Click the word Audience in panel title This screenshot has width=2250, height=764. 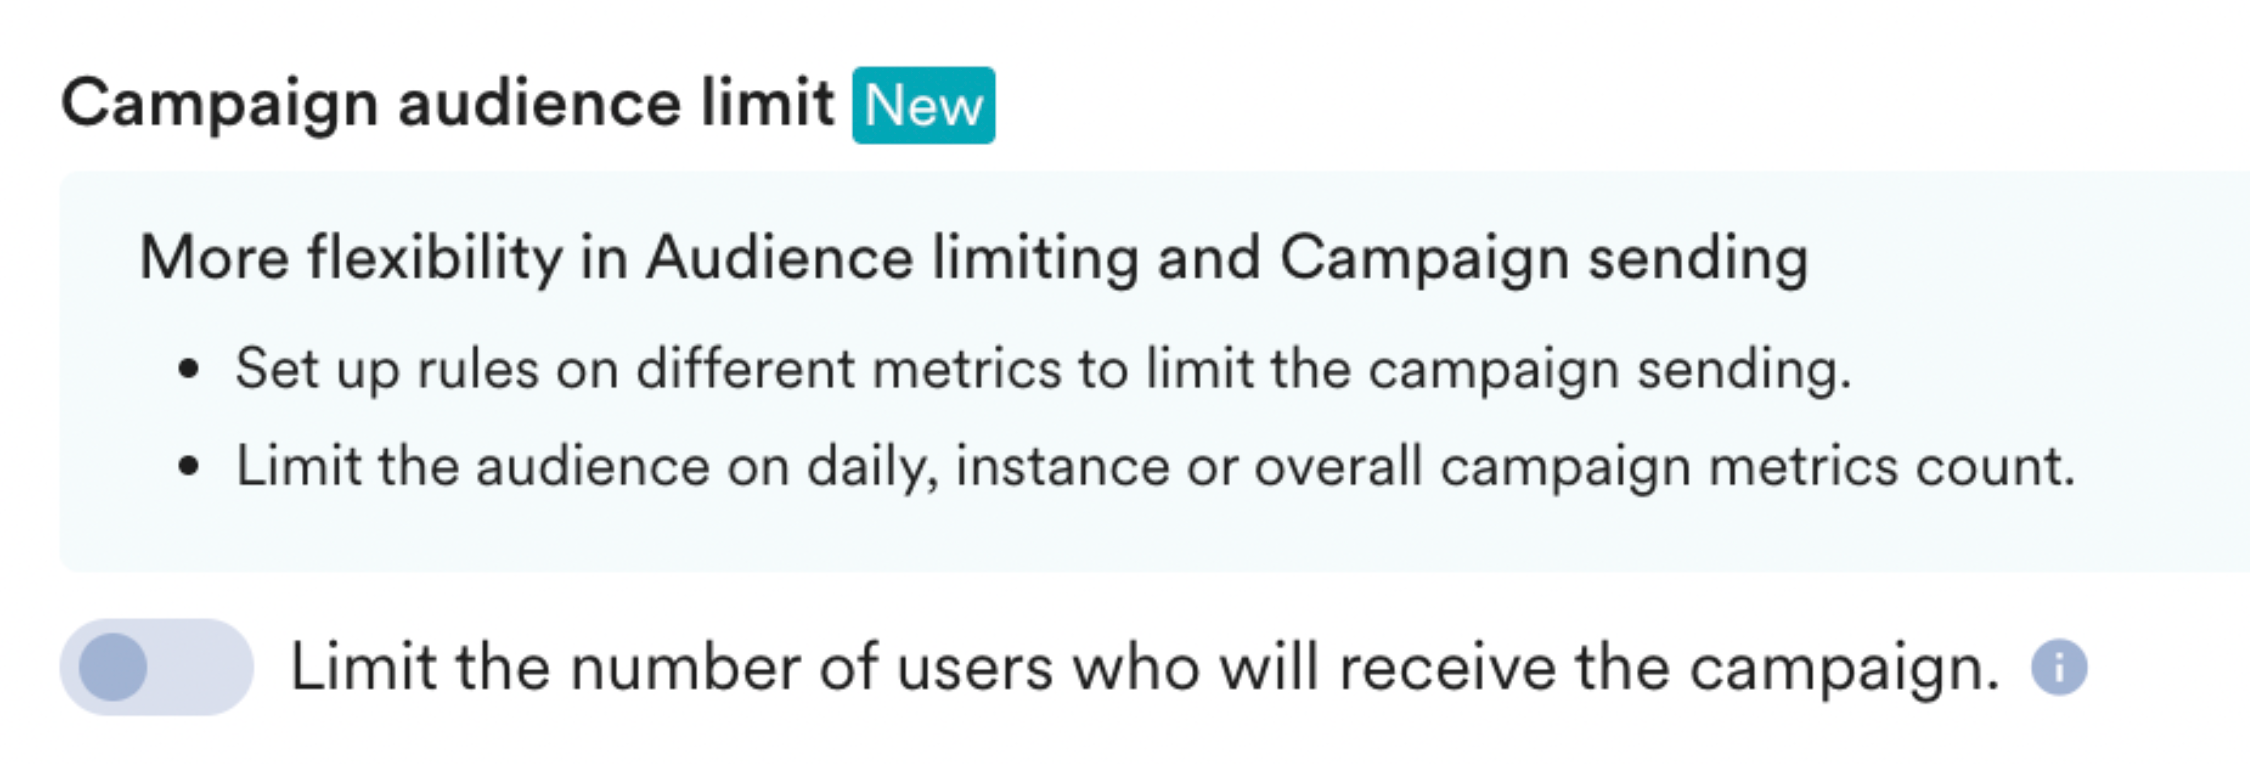[x=780, y=258]
